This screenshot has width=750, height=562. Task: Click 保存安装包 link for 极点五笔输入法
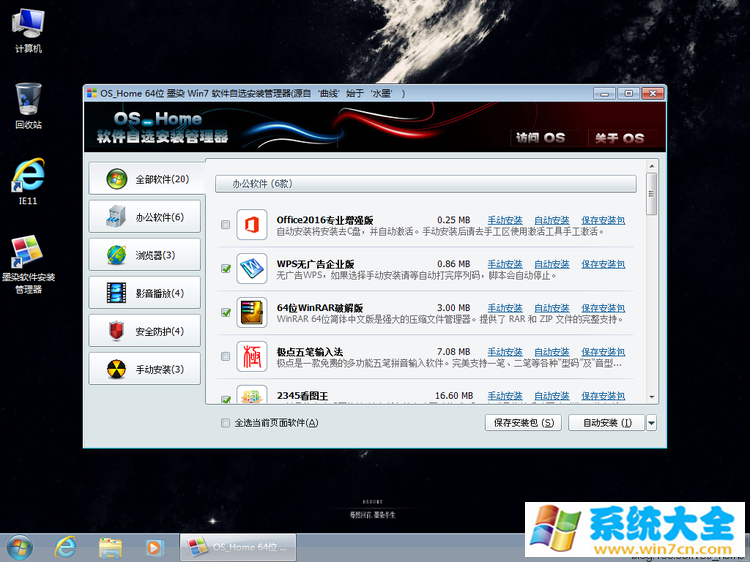click(x=603, y=352)
